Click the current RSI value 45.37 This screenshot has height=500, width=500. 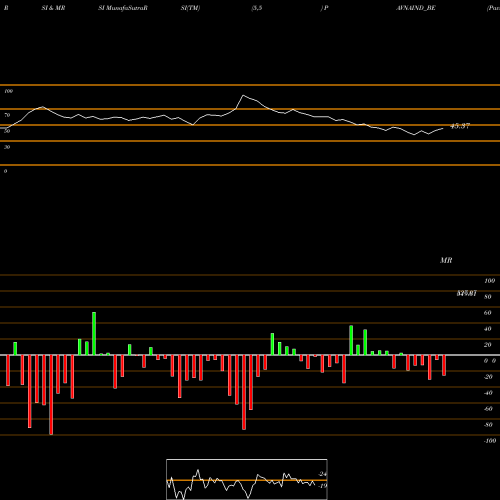click(460, 126)
